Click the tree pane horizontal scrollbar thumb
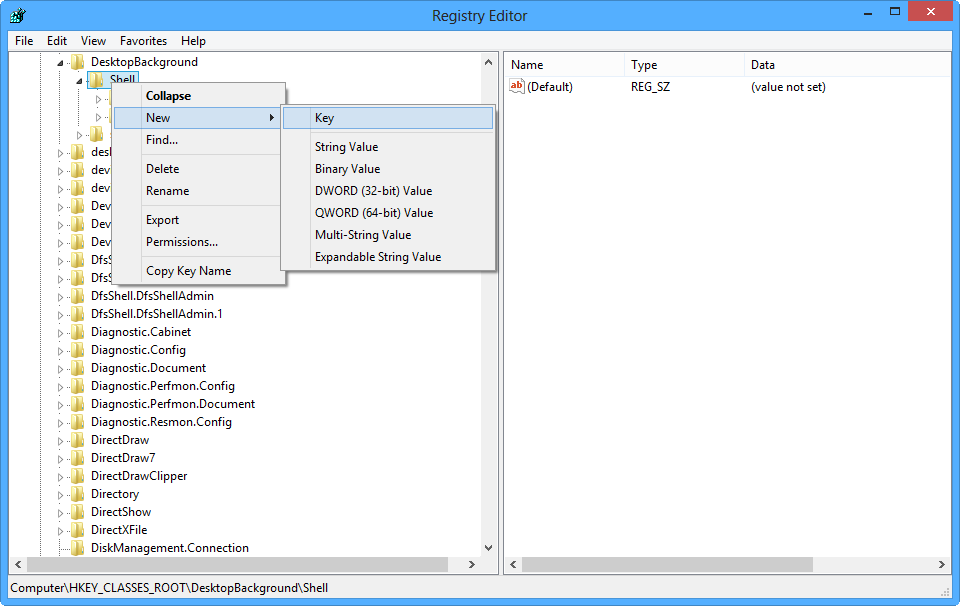Image resolution: width=960 pixels, height=606 pixels. click(x=238, y=564)
